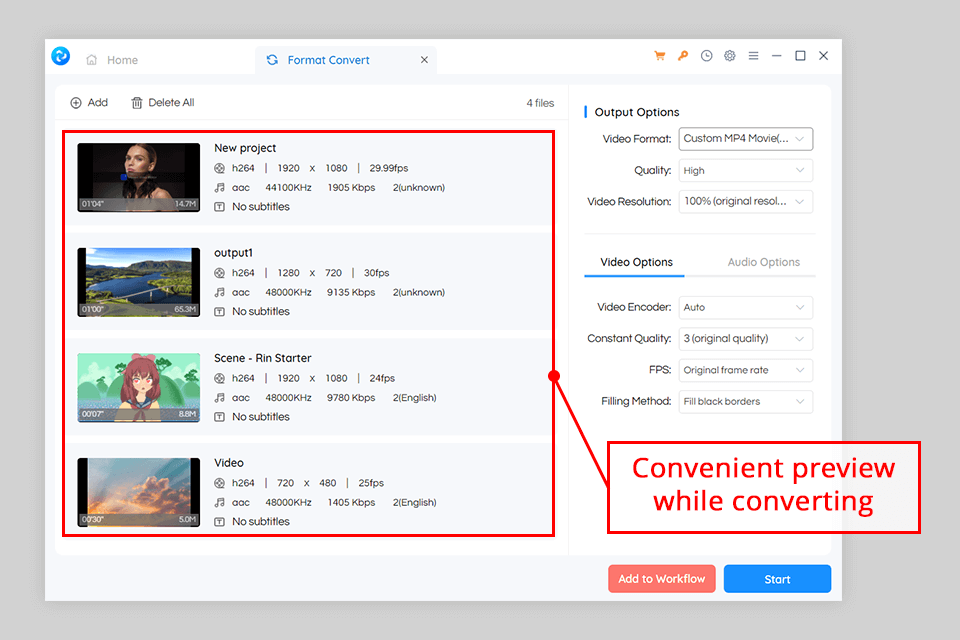Viewport: 960px width, 640px height.
Task: Click Add to Workflow
Action: [x=662, y=579]
